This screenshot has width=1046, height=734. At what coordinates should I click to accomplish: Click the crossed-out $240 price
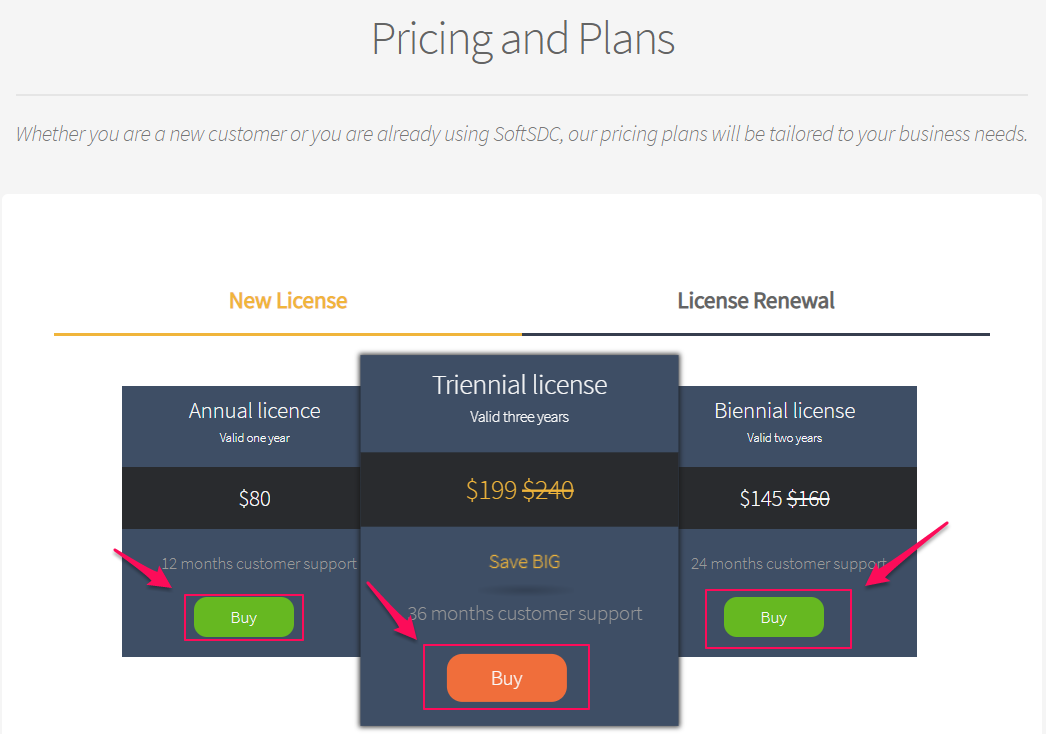(x=548, y=490)
